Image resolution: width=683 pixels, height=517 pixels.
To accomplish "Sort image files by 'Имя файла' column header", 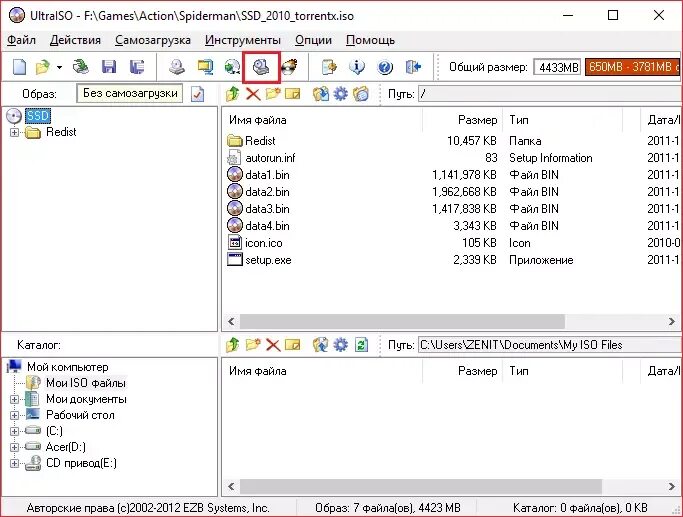I will (322, 120).
